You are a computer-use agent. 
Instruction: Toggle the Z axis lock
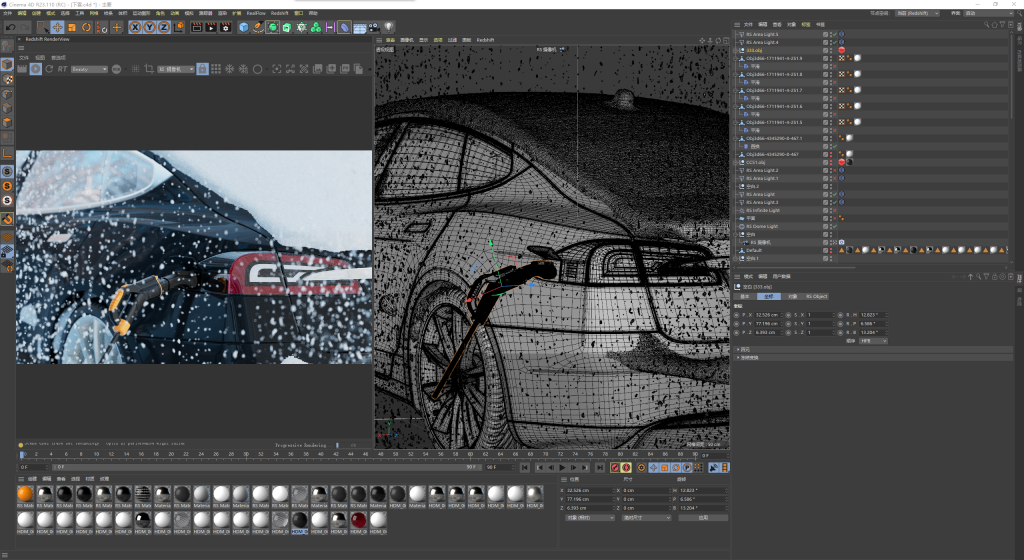[163, 27]
